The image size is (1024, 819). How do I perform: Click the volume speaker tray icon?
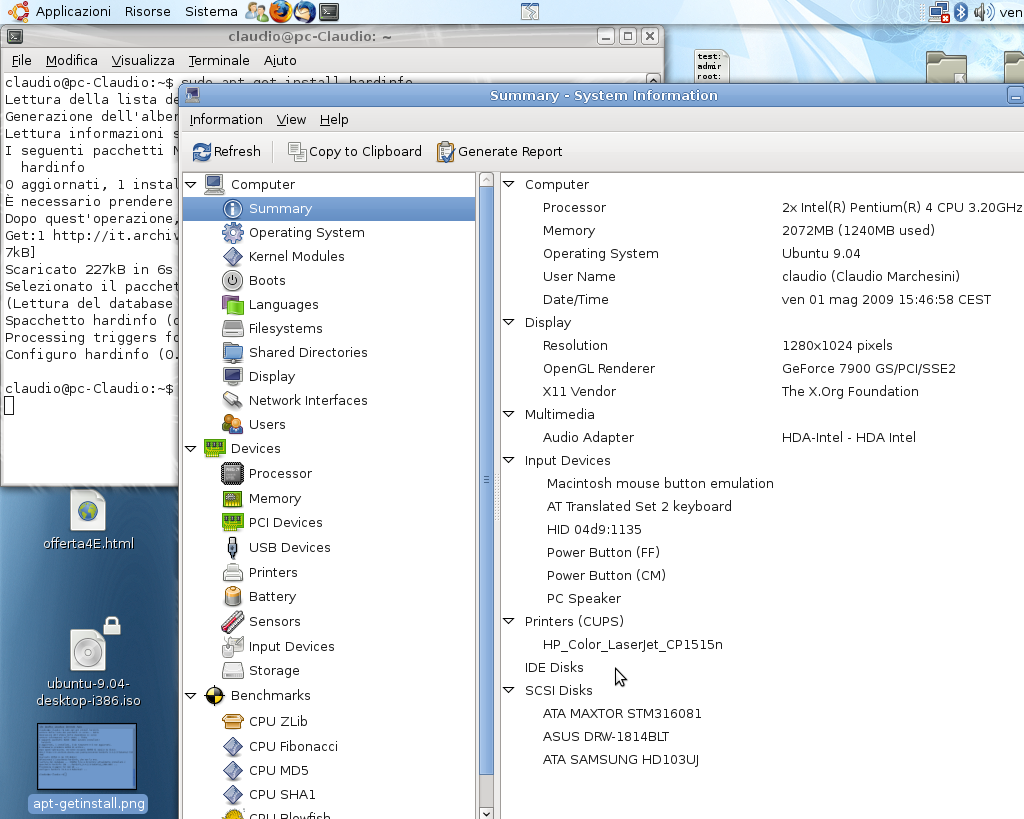pyautogui.click(x=983, y=12)
